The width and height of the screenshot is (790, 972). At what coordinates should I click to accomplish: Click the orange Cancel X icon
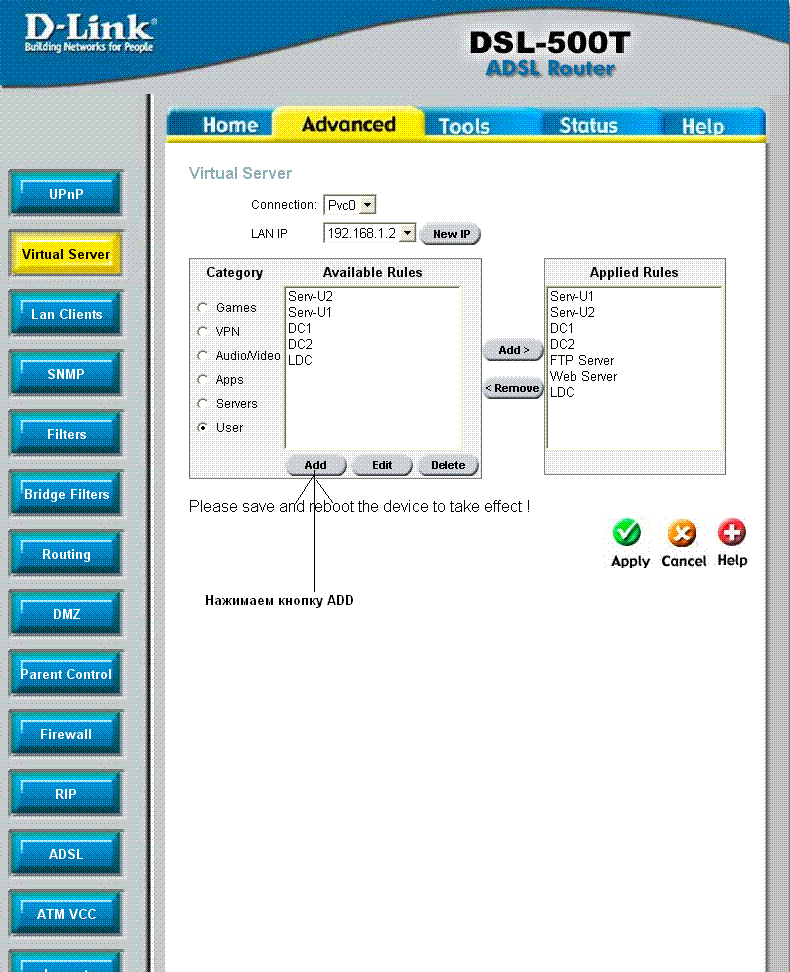coord(682,533)
